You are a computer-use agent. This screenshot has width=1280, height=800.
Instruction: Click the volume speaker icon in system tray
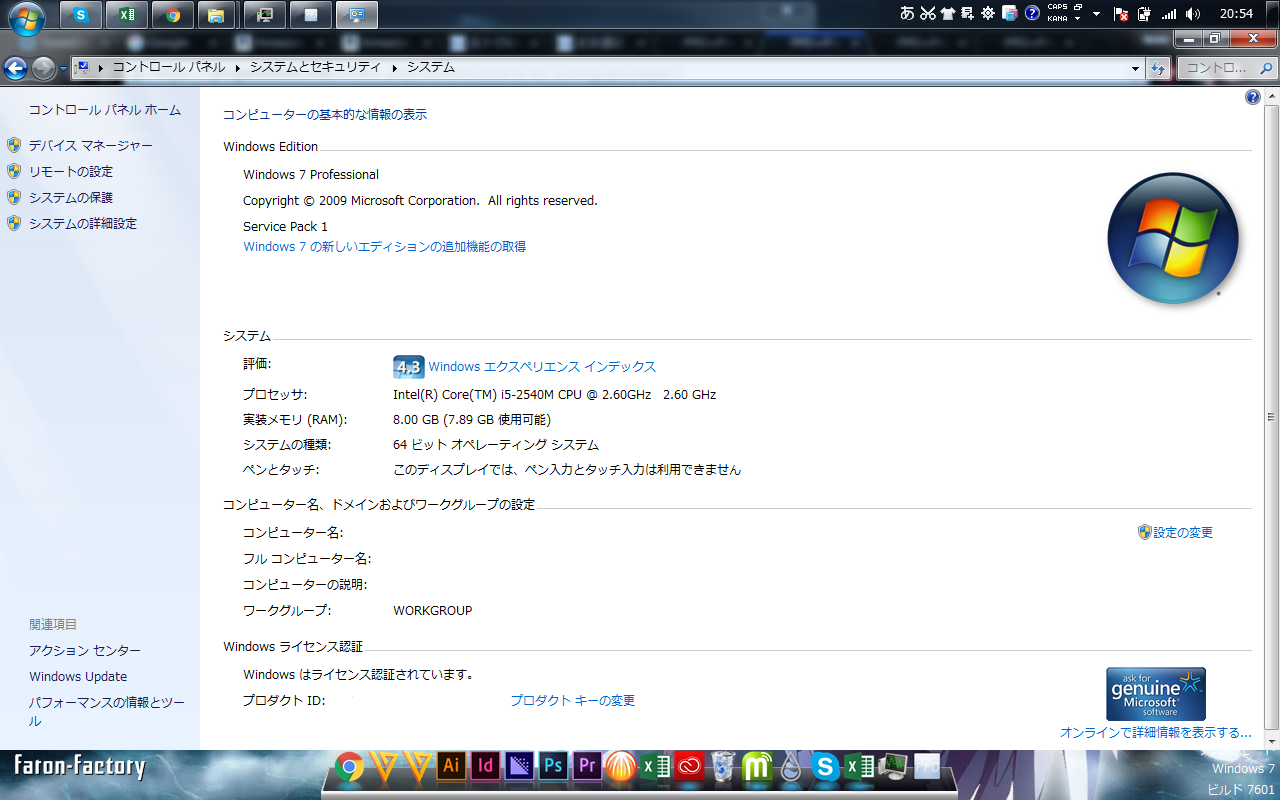1192,14
